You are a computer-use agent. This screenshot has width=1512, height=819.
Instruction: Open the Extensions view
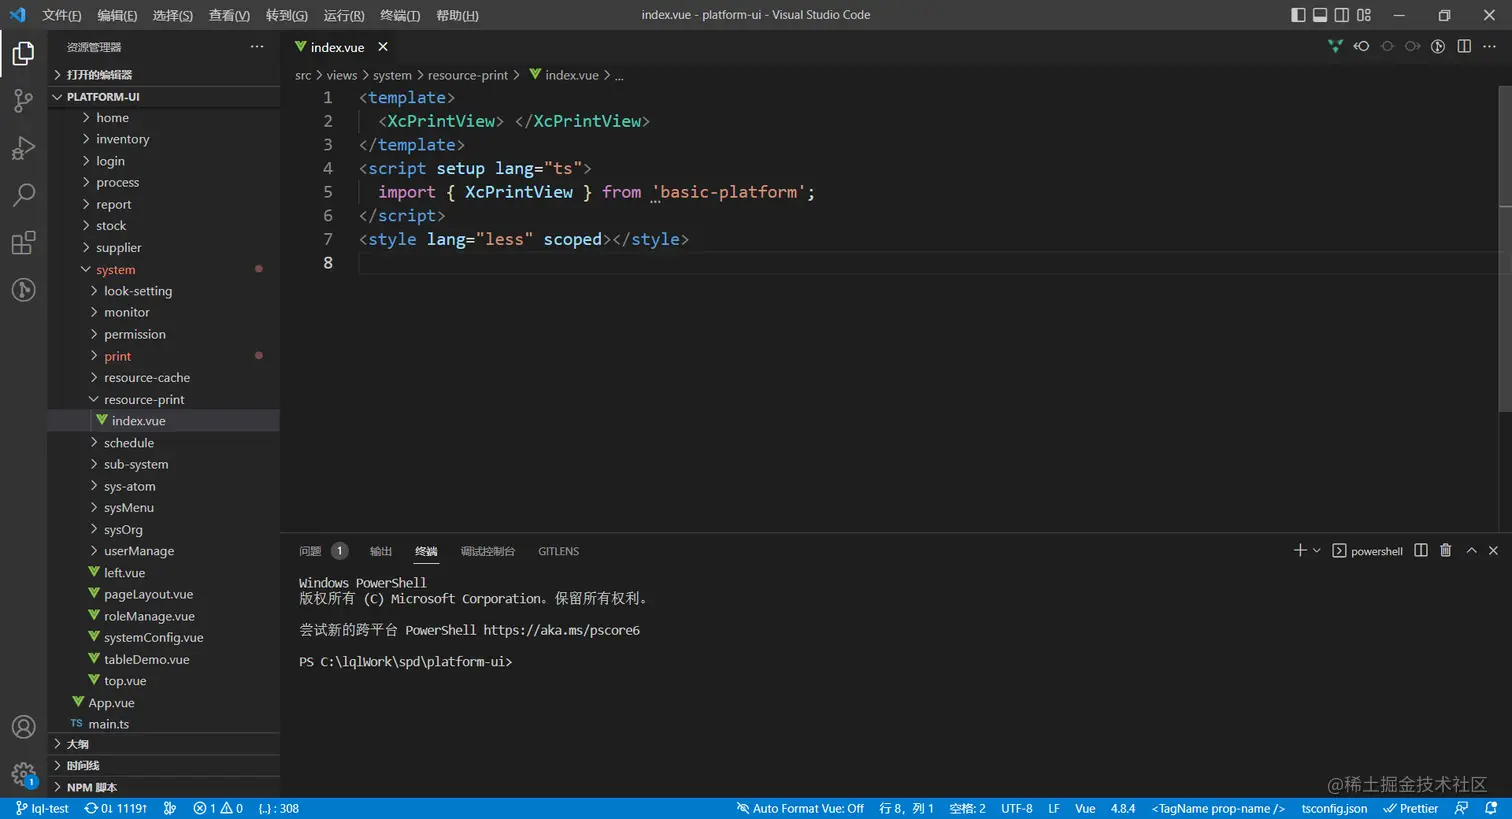coord(24,242)
